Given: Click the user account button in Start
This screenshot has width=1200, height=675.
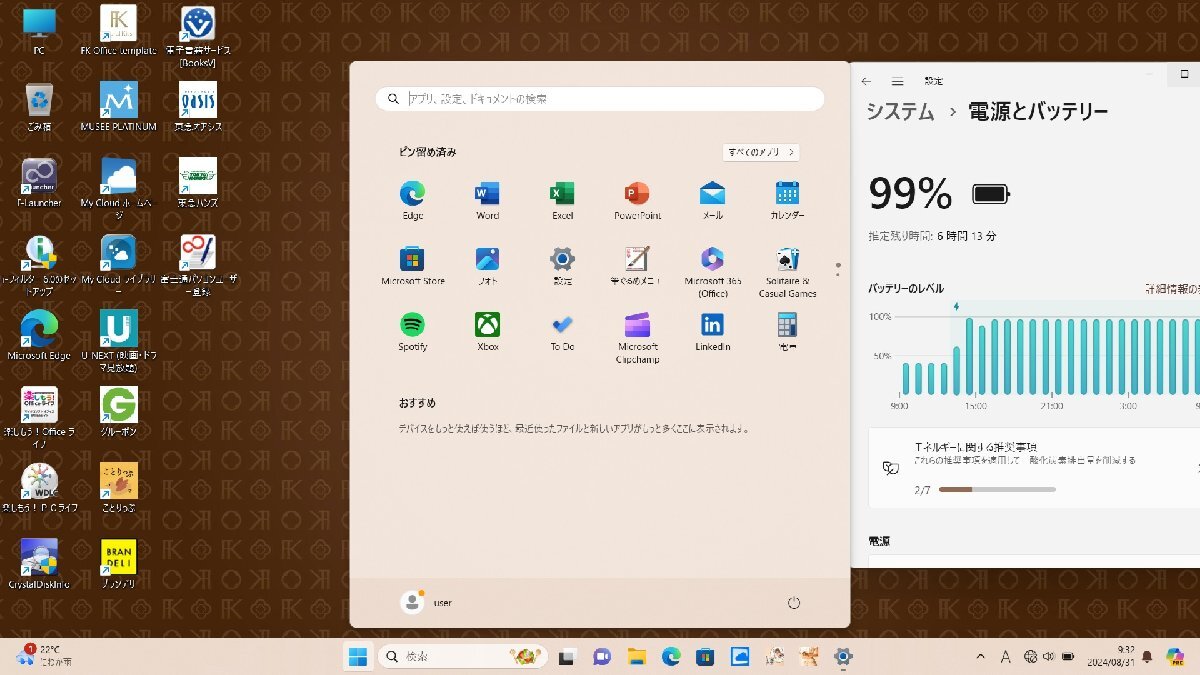Looking at the screenshot, I should point(426,603).
